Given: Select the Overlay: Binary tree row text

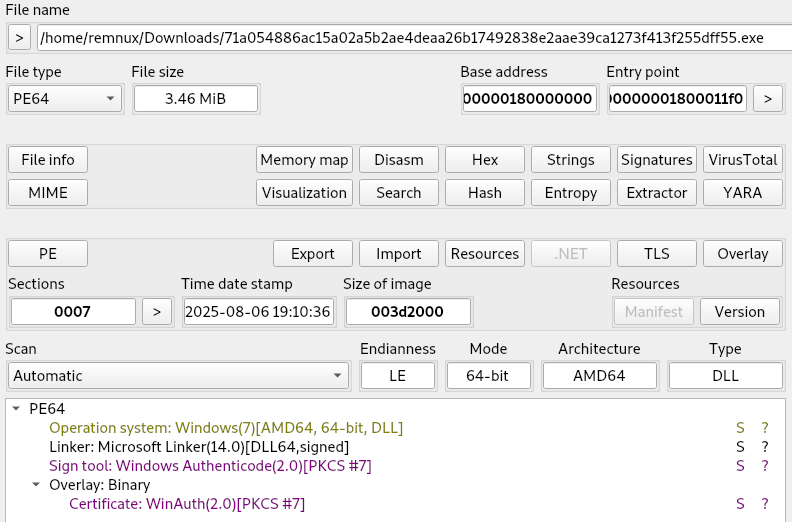Looking at the screenshot, I should [x=100, y=485].
